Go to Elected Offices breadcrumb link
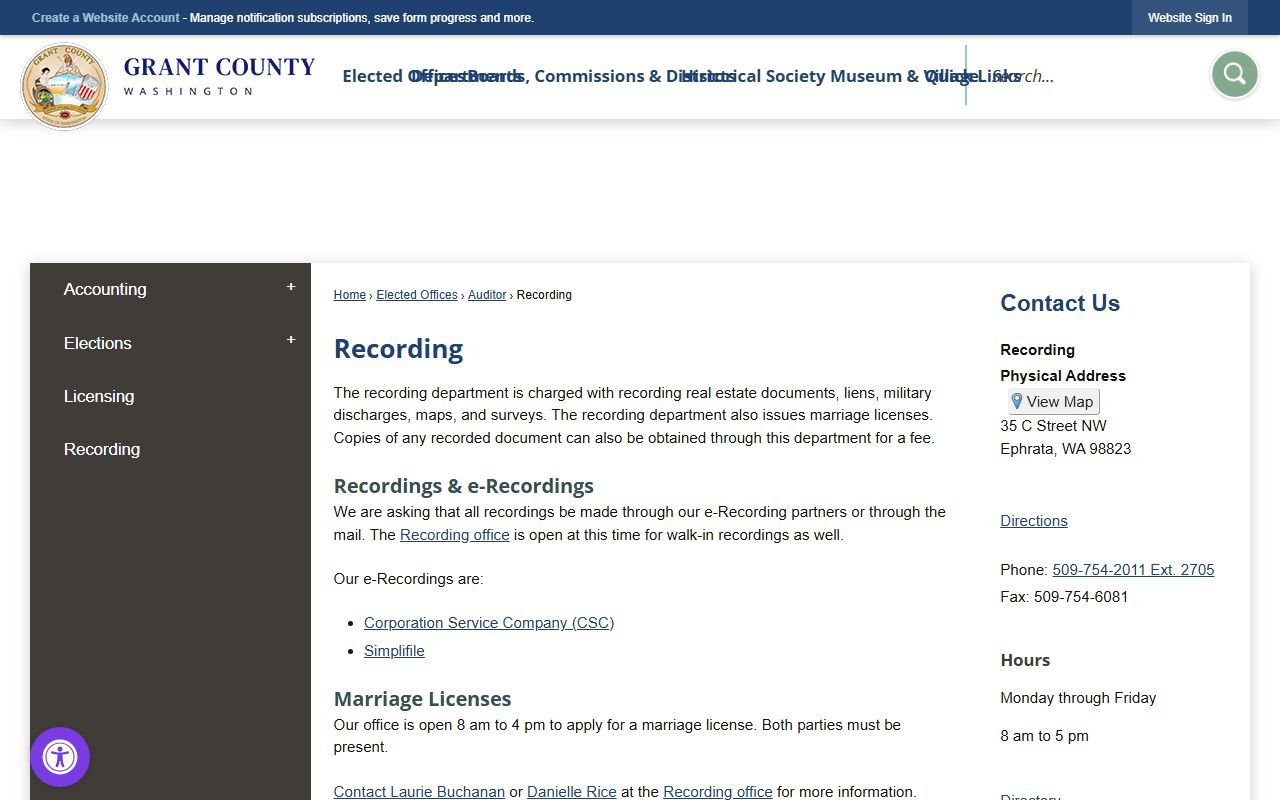Viewport: 1280px width, 800px height. pos(417,295)
